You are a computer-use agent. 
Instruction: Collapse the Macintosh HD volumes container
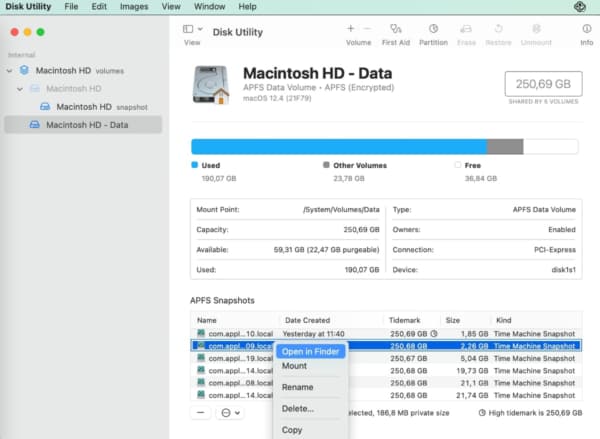click(9, 71)
